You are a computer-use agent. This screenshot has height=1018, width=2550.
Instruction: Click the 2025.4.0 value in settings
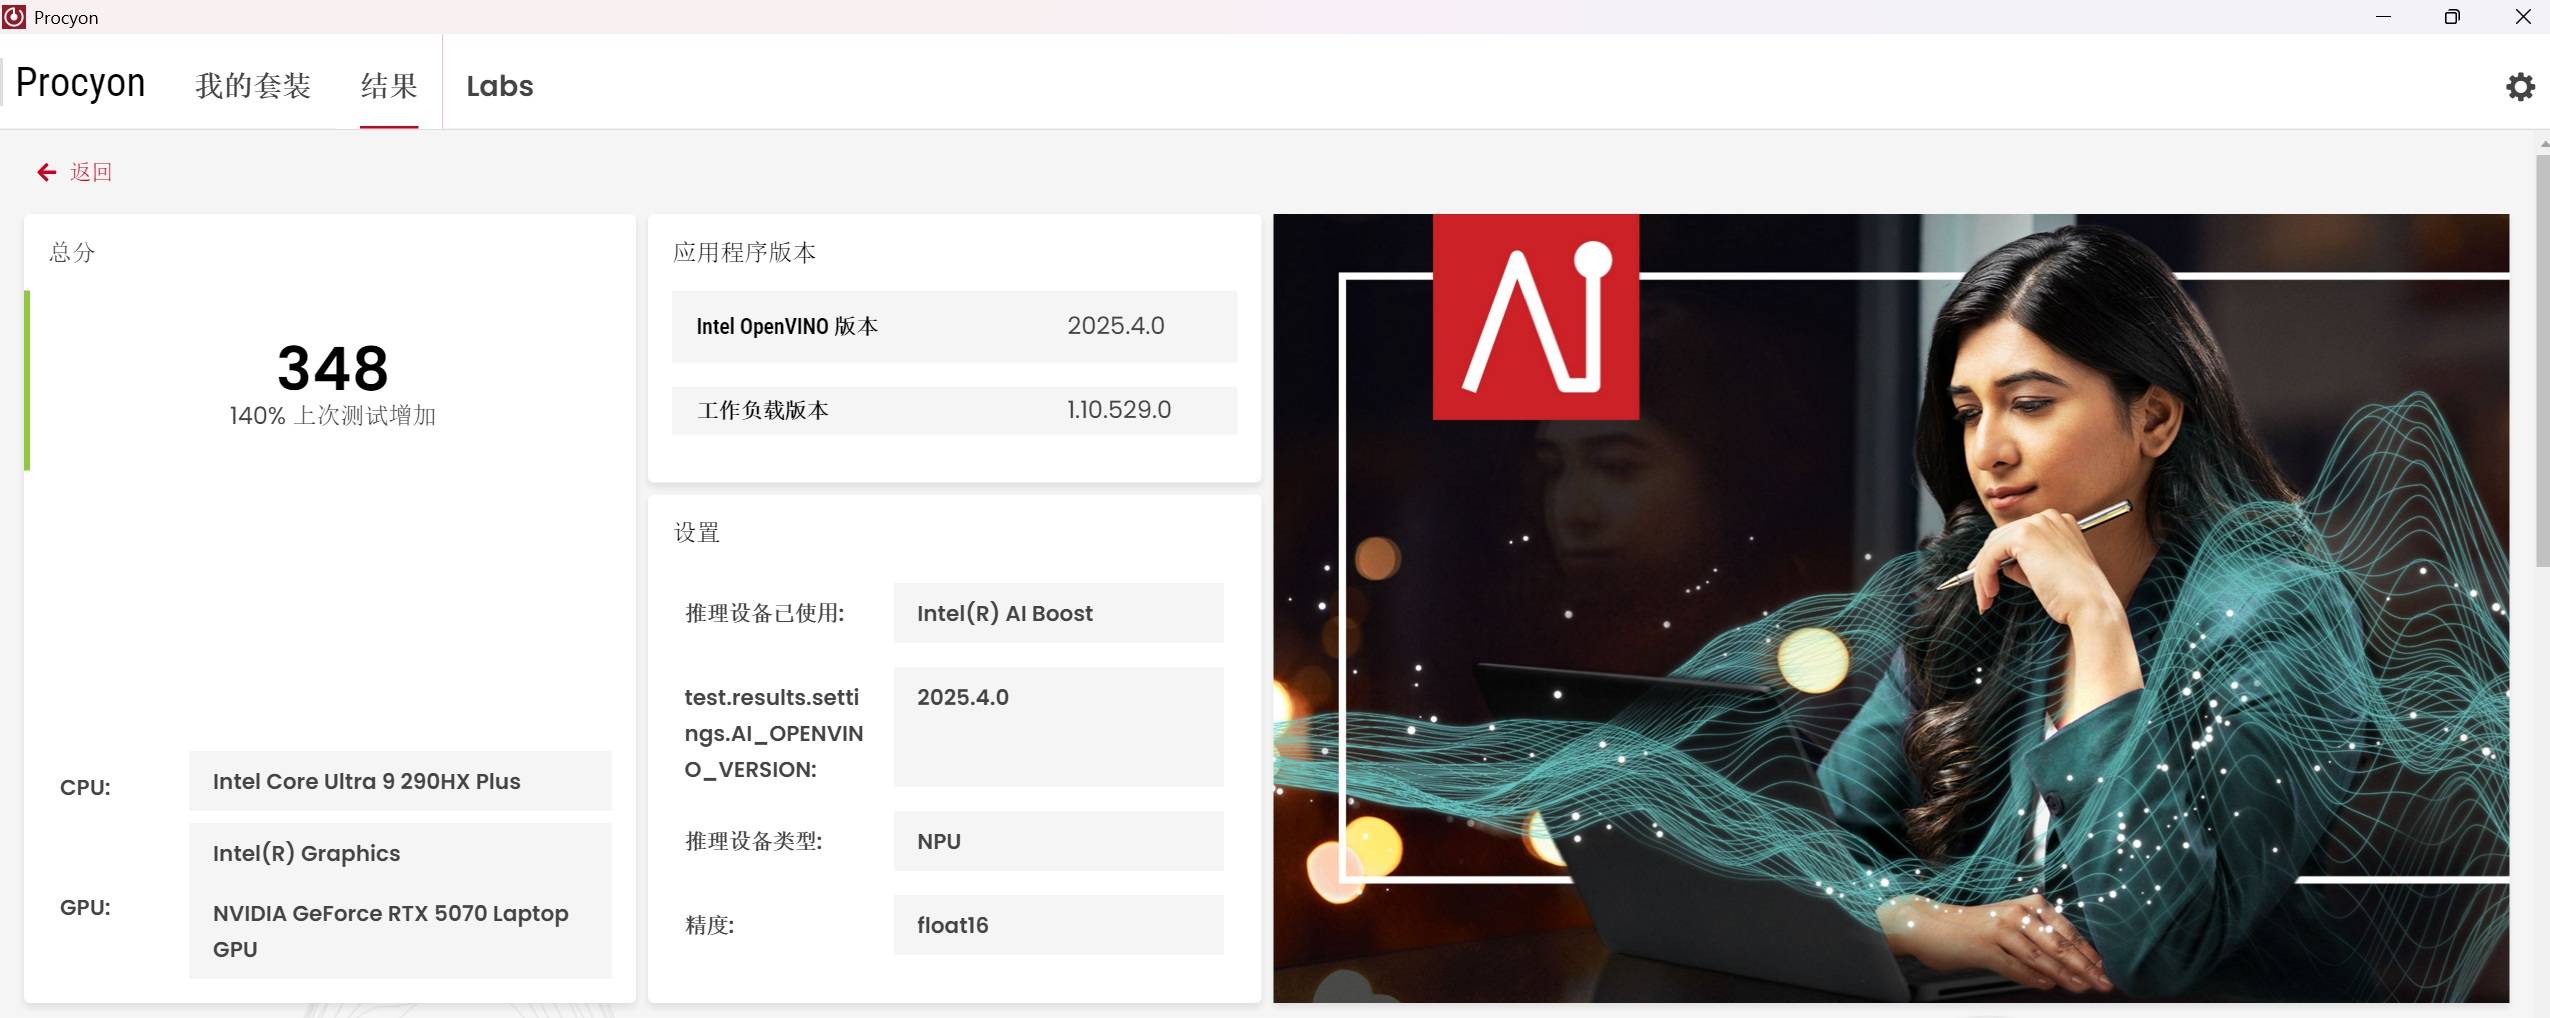[1059, 727]
